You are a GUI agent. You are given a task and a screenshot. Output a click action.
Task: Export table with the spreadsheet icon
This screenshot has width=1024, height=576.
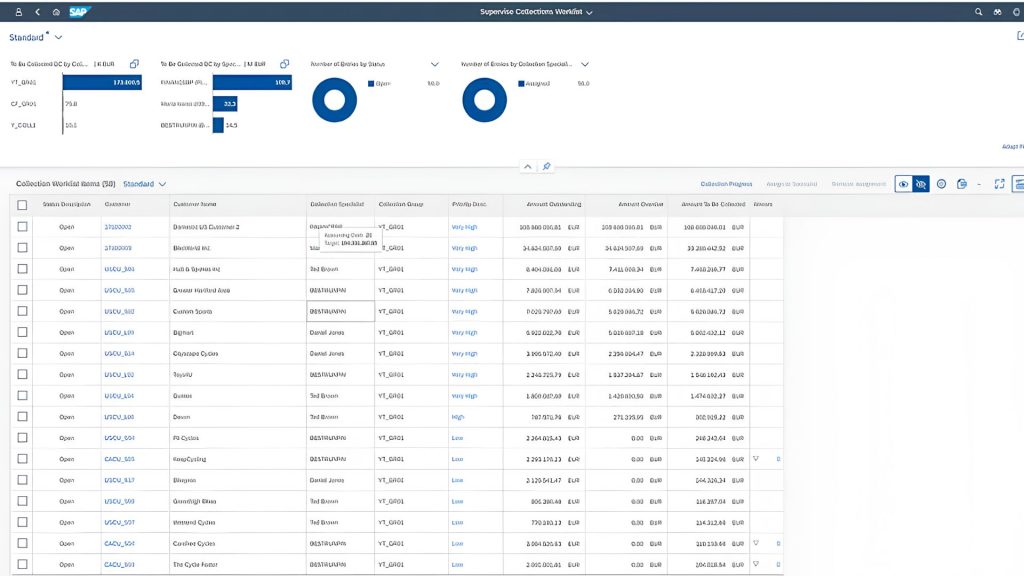pyautogui.click(x=961, y=184)
